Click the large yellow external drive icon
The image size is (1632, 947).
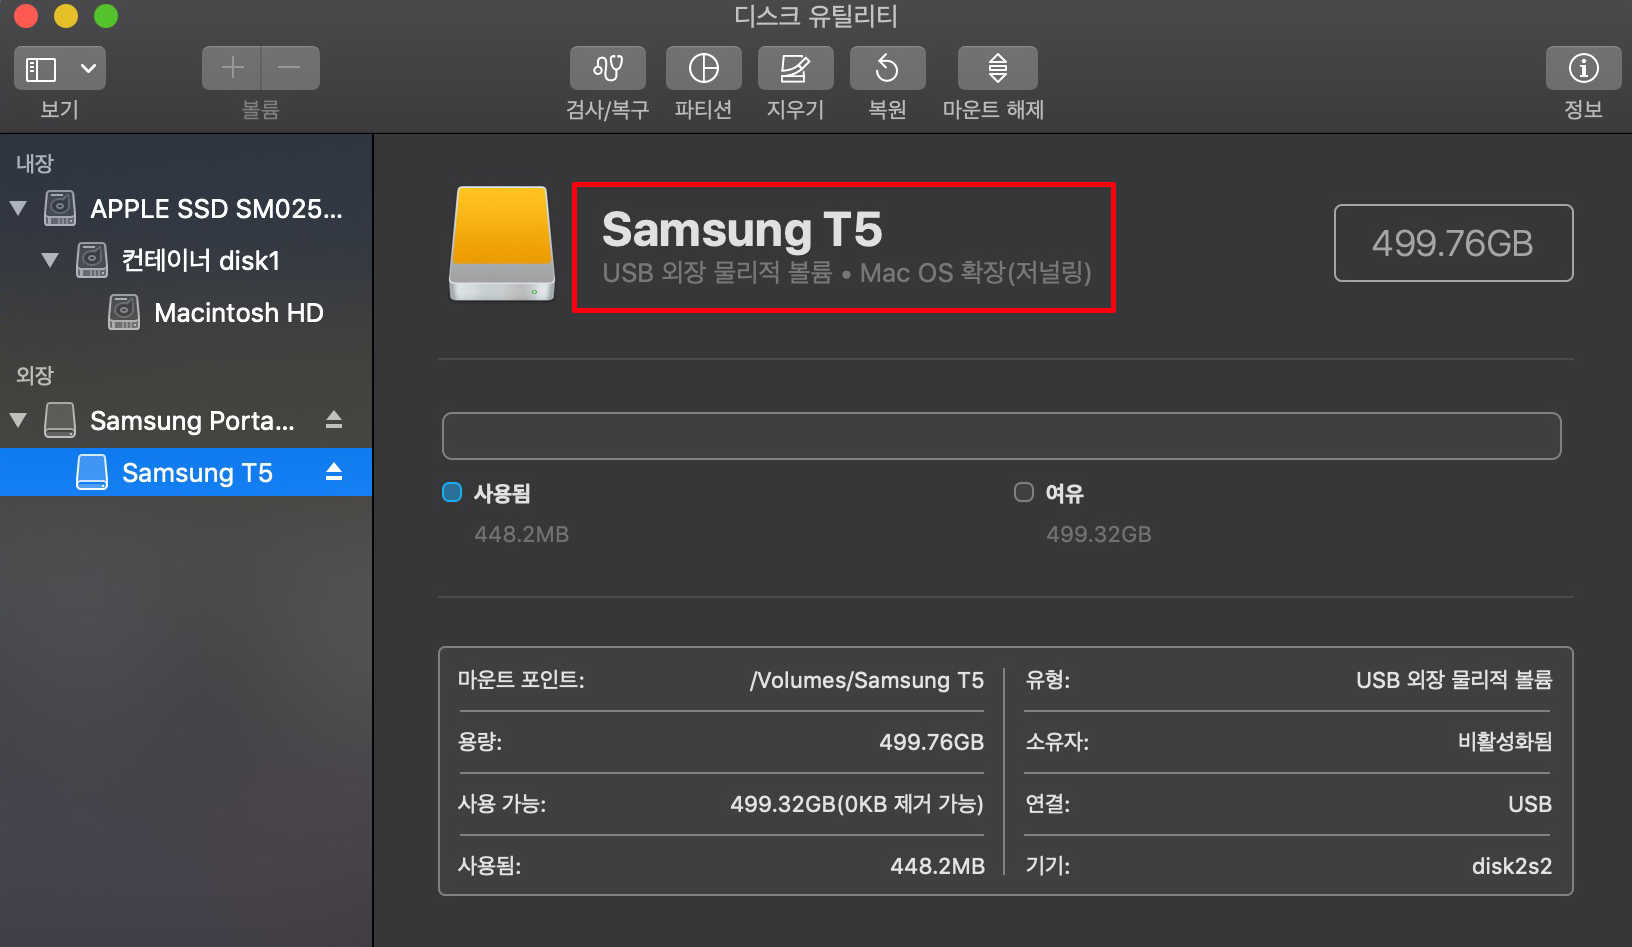tap(502, 244)
